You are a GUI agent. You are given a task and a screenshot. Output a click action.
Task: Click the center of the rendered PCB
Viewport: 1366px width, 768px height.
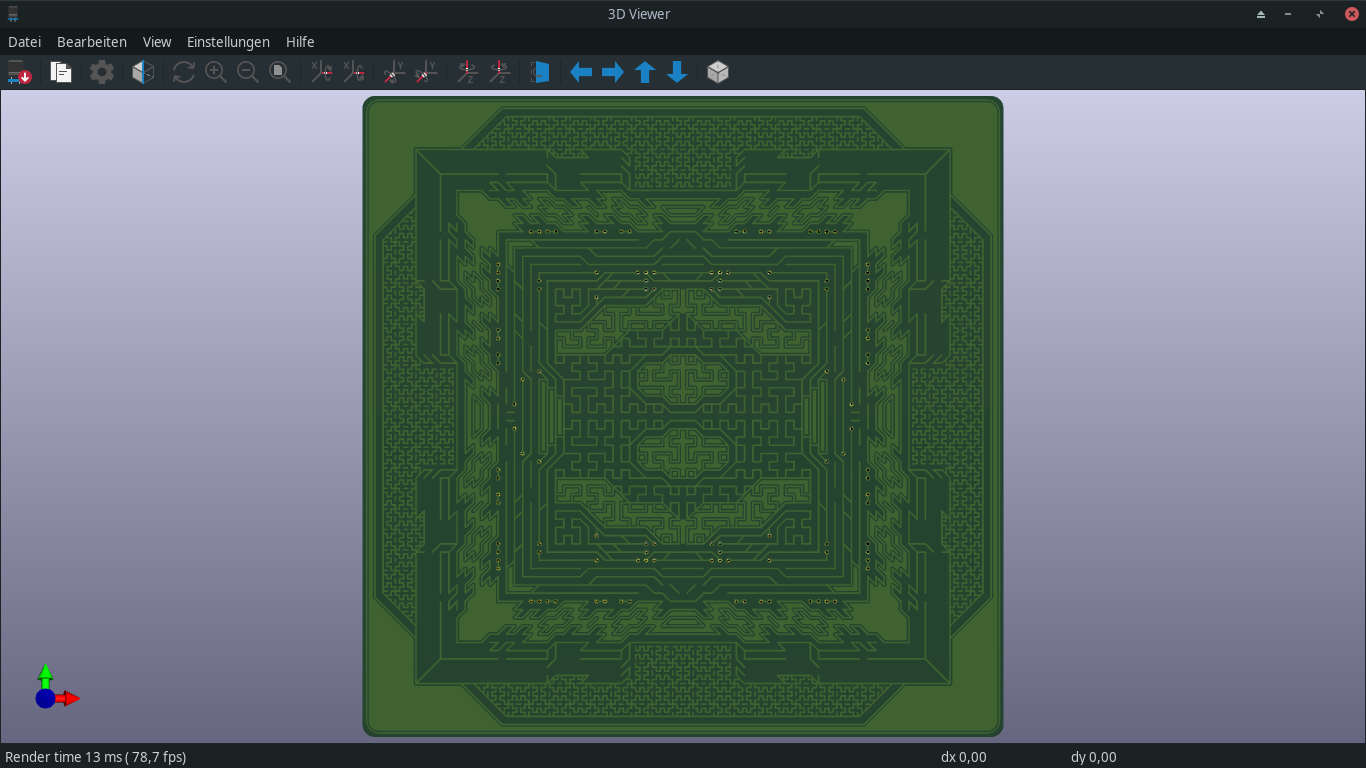(x=683, y=416)
